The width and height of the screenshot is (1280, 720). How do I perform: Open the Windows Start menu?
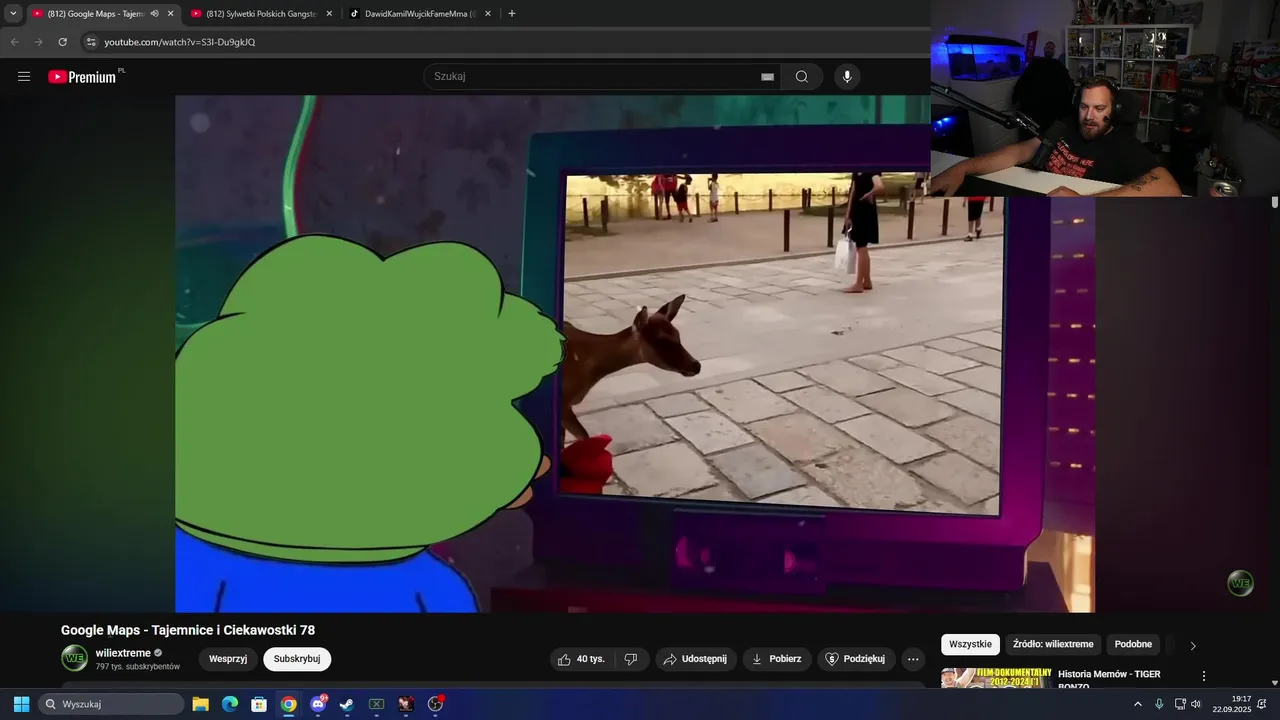click(x=21, y=704)
